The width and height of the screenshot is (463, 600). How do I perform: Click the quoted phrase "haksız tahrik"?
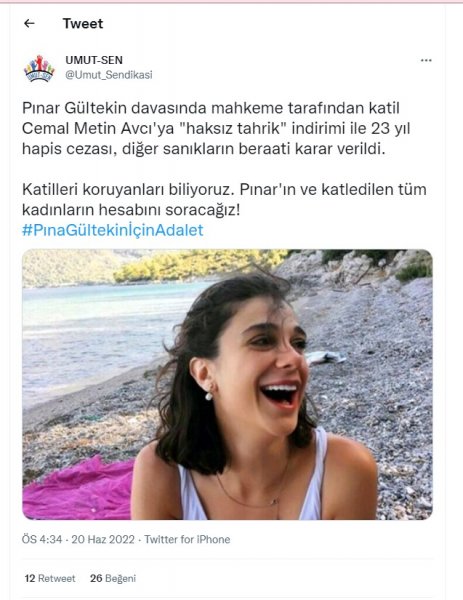point(233,128)
